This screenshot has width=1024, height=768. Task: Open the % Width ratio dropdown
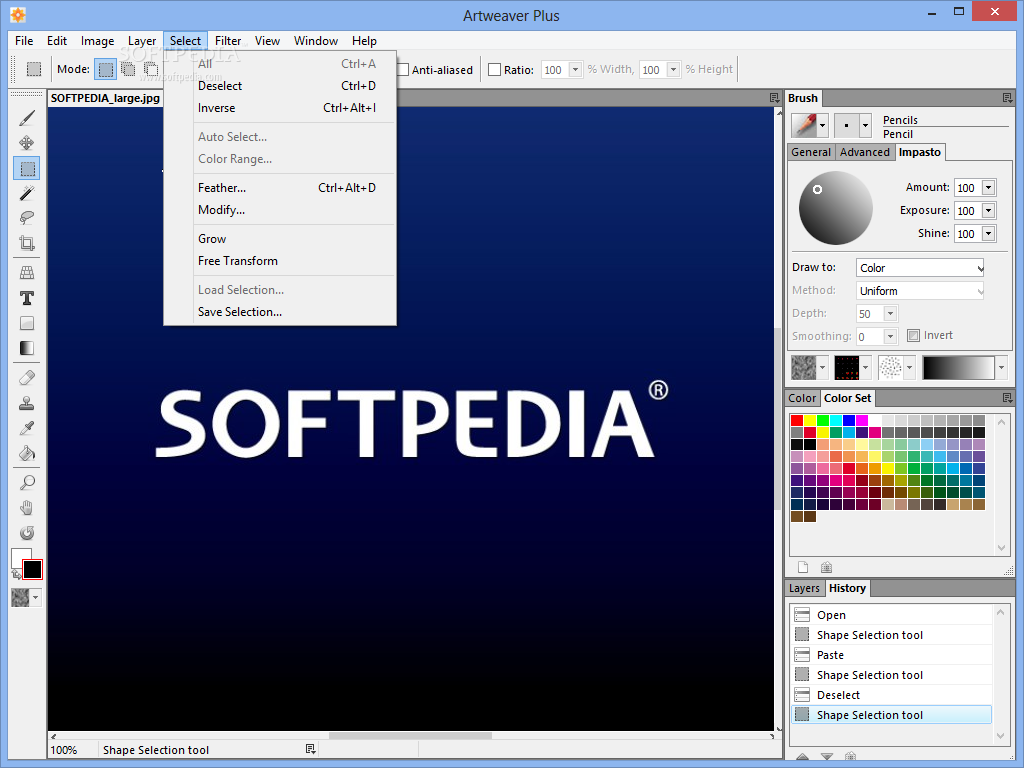[575, 69]
